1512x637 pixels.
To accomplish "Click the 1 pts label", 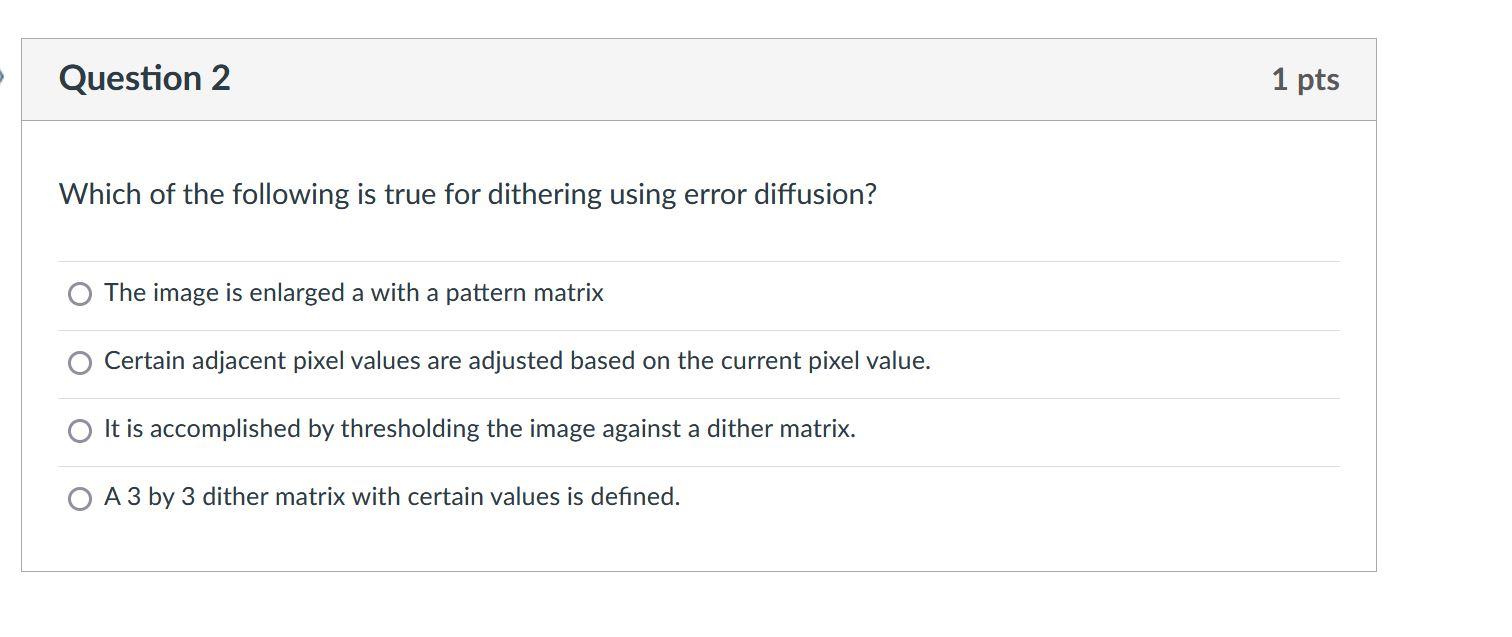I will [1305, 79].
